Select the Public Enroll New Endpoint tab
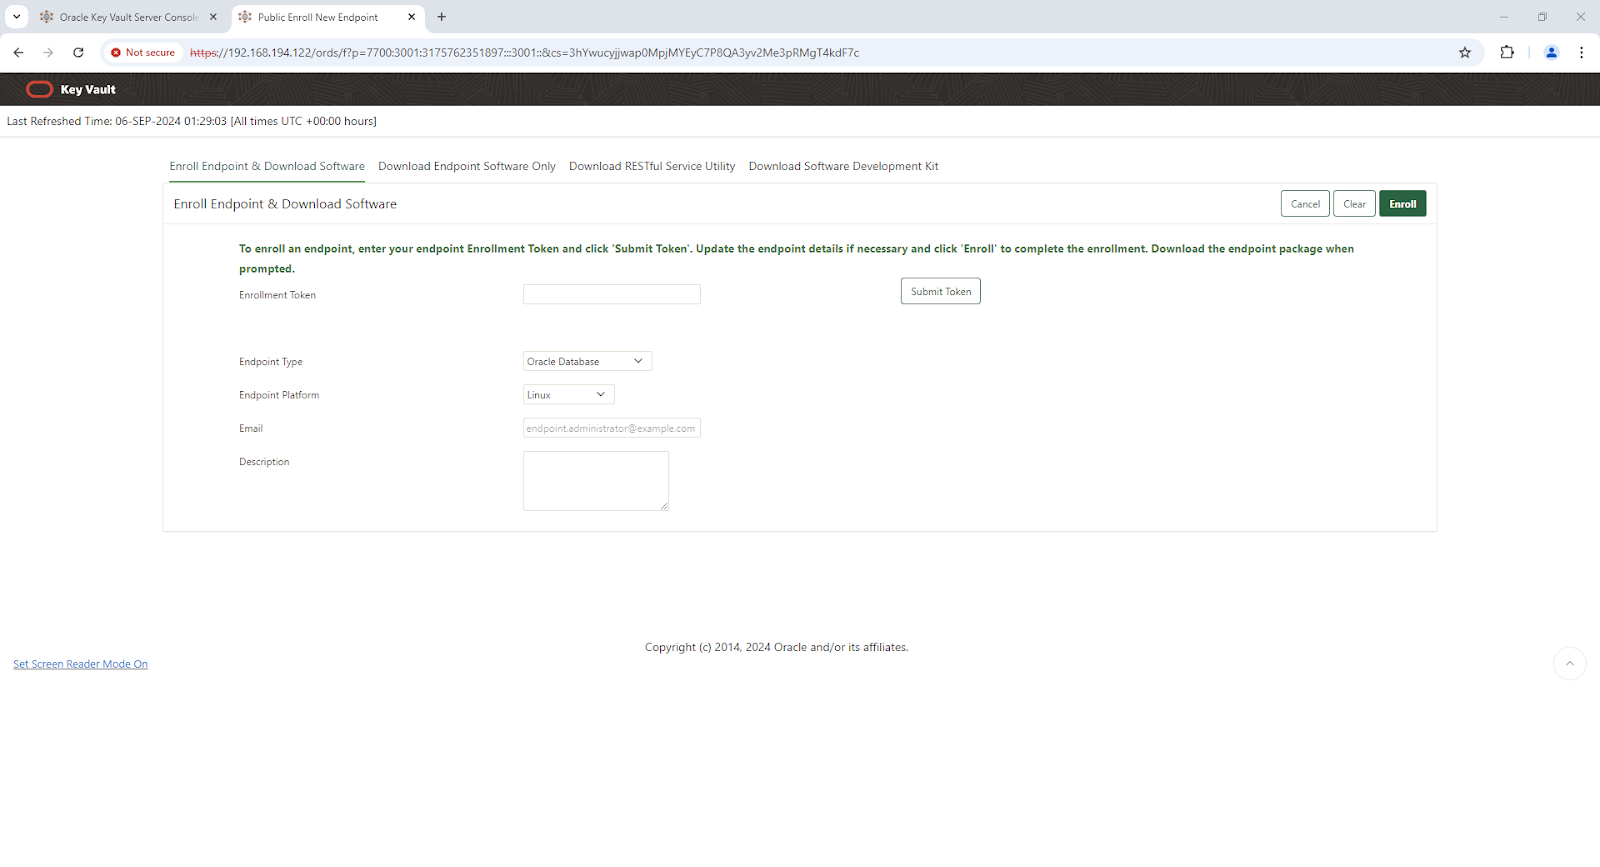 tap(328, 17)
